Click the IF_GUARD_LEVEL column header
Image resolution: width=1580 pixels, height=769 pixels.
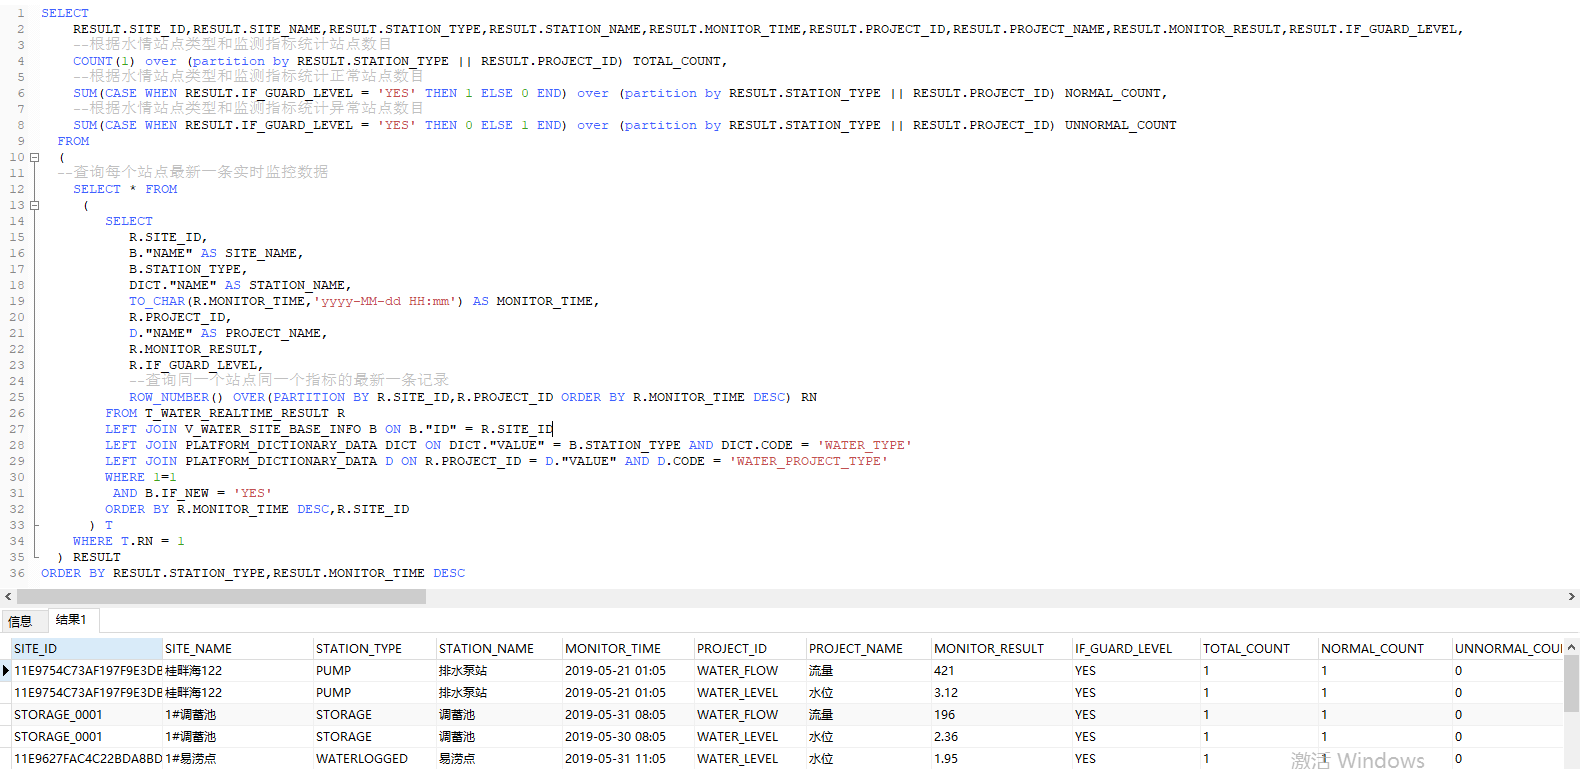(1136, 648)
